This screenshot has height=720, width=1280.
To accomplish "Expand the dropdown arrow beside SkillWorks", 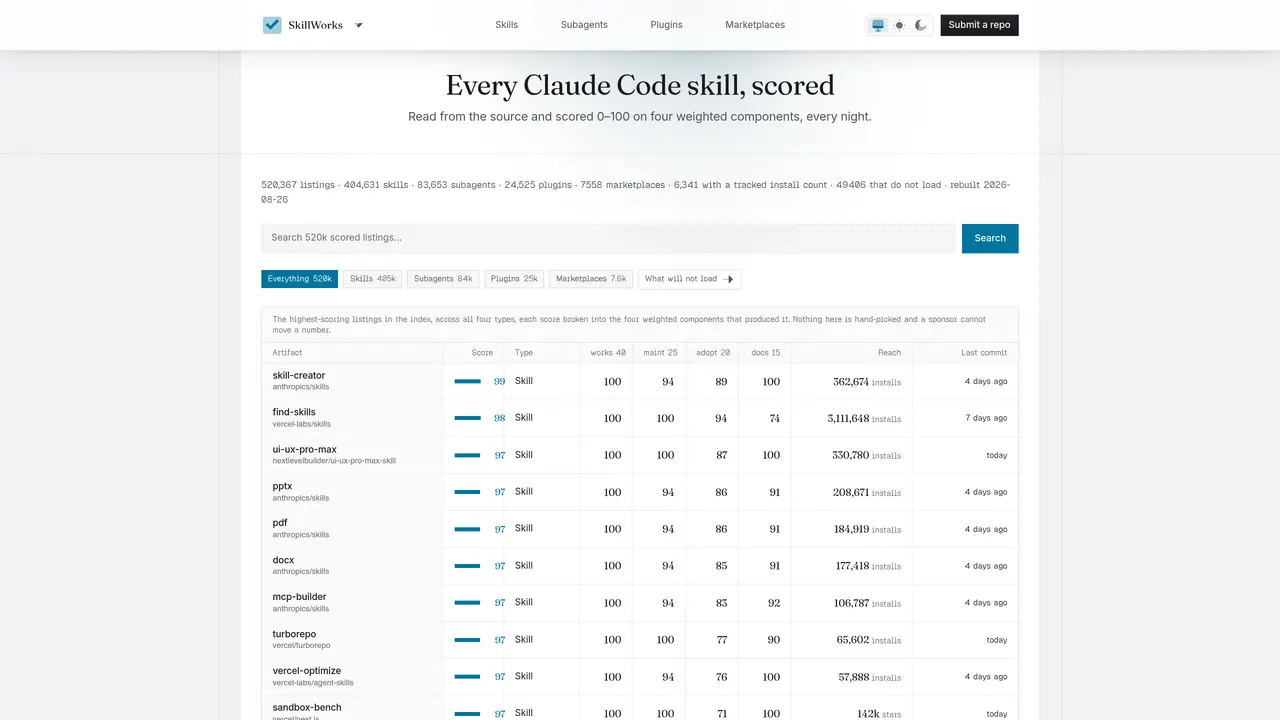I will pos(359,25).
